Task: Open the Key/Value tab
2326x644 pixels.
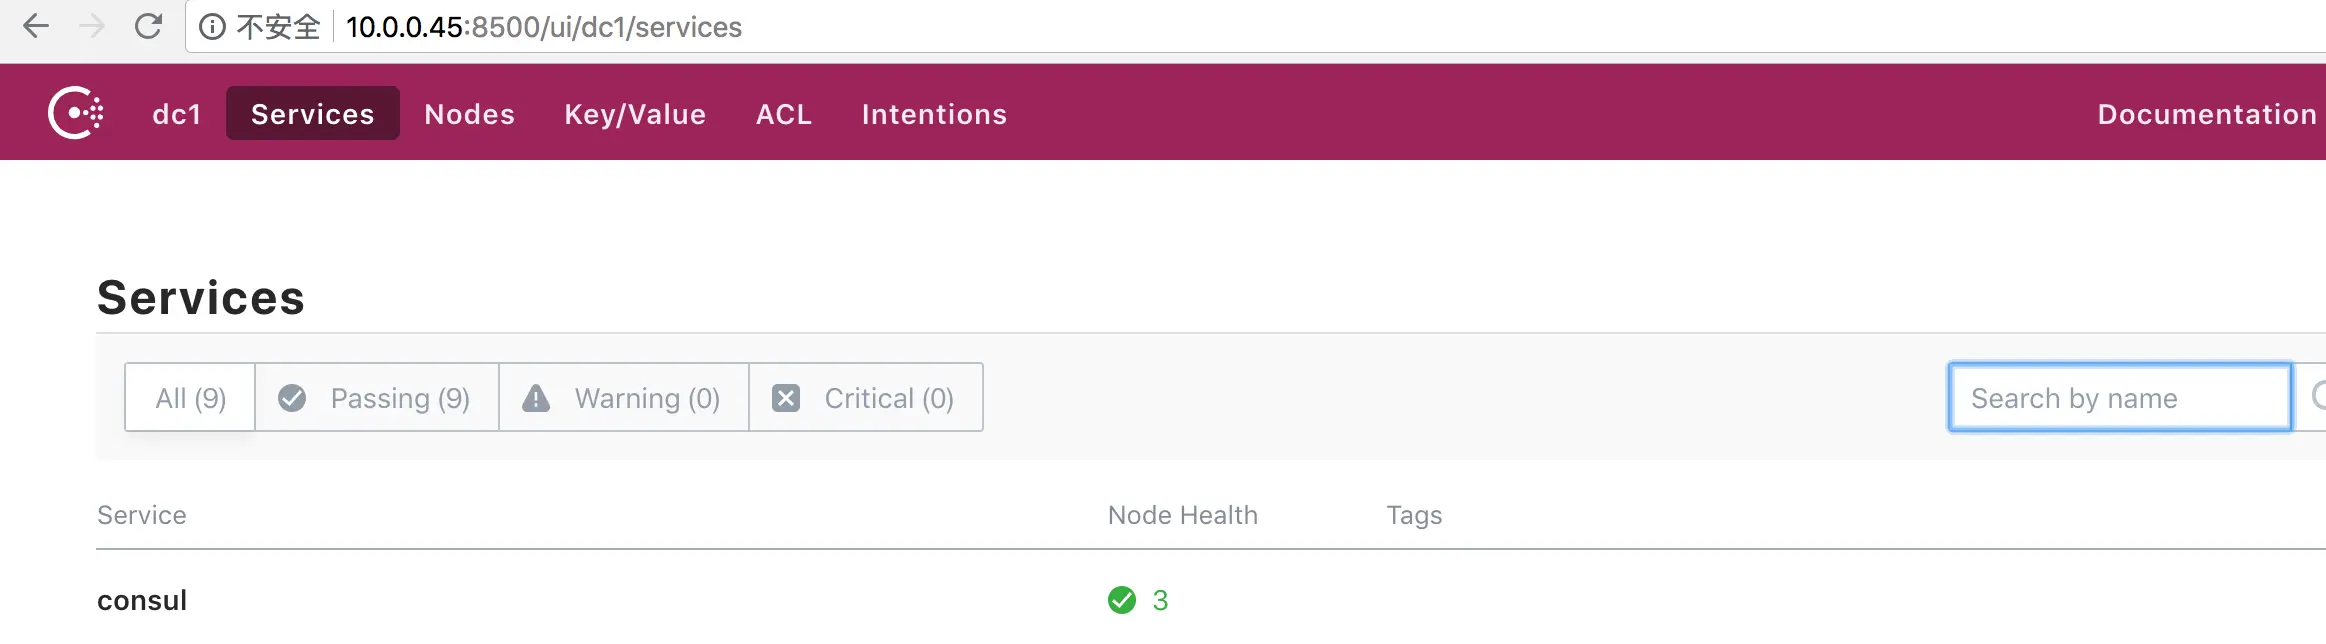Action: (635, 114)
